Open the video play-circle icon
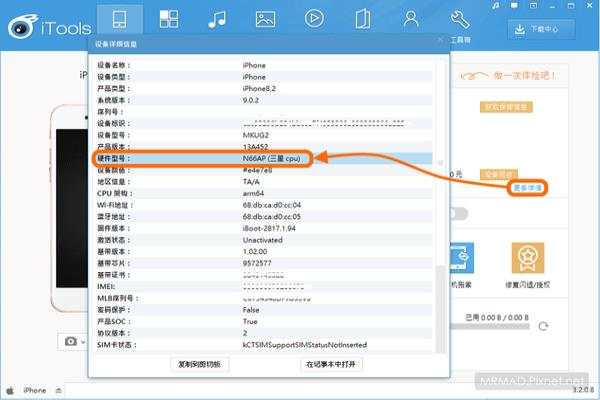Viewport: 600px width, 400px height. pos(314,18)
